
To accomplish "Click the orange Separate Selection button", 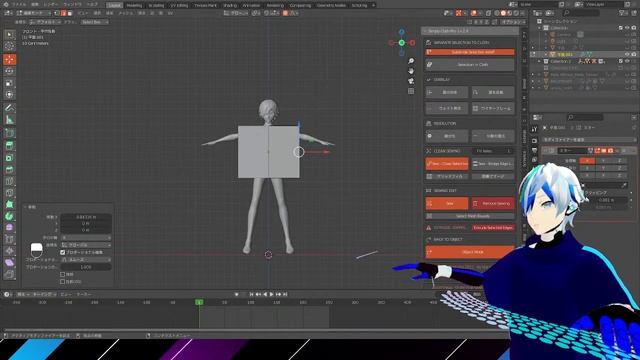I will (x=470, y=52).
